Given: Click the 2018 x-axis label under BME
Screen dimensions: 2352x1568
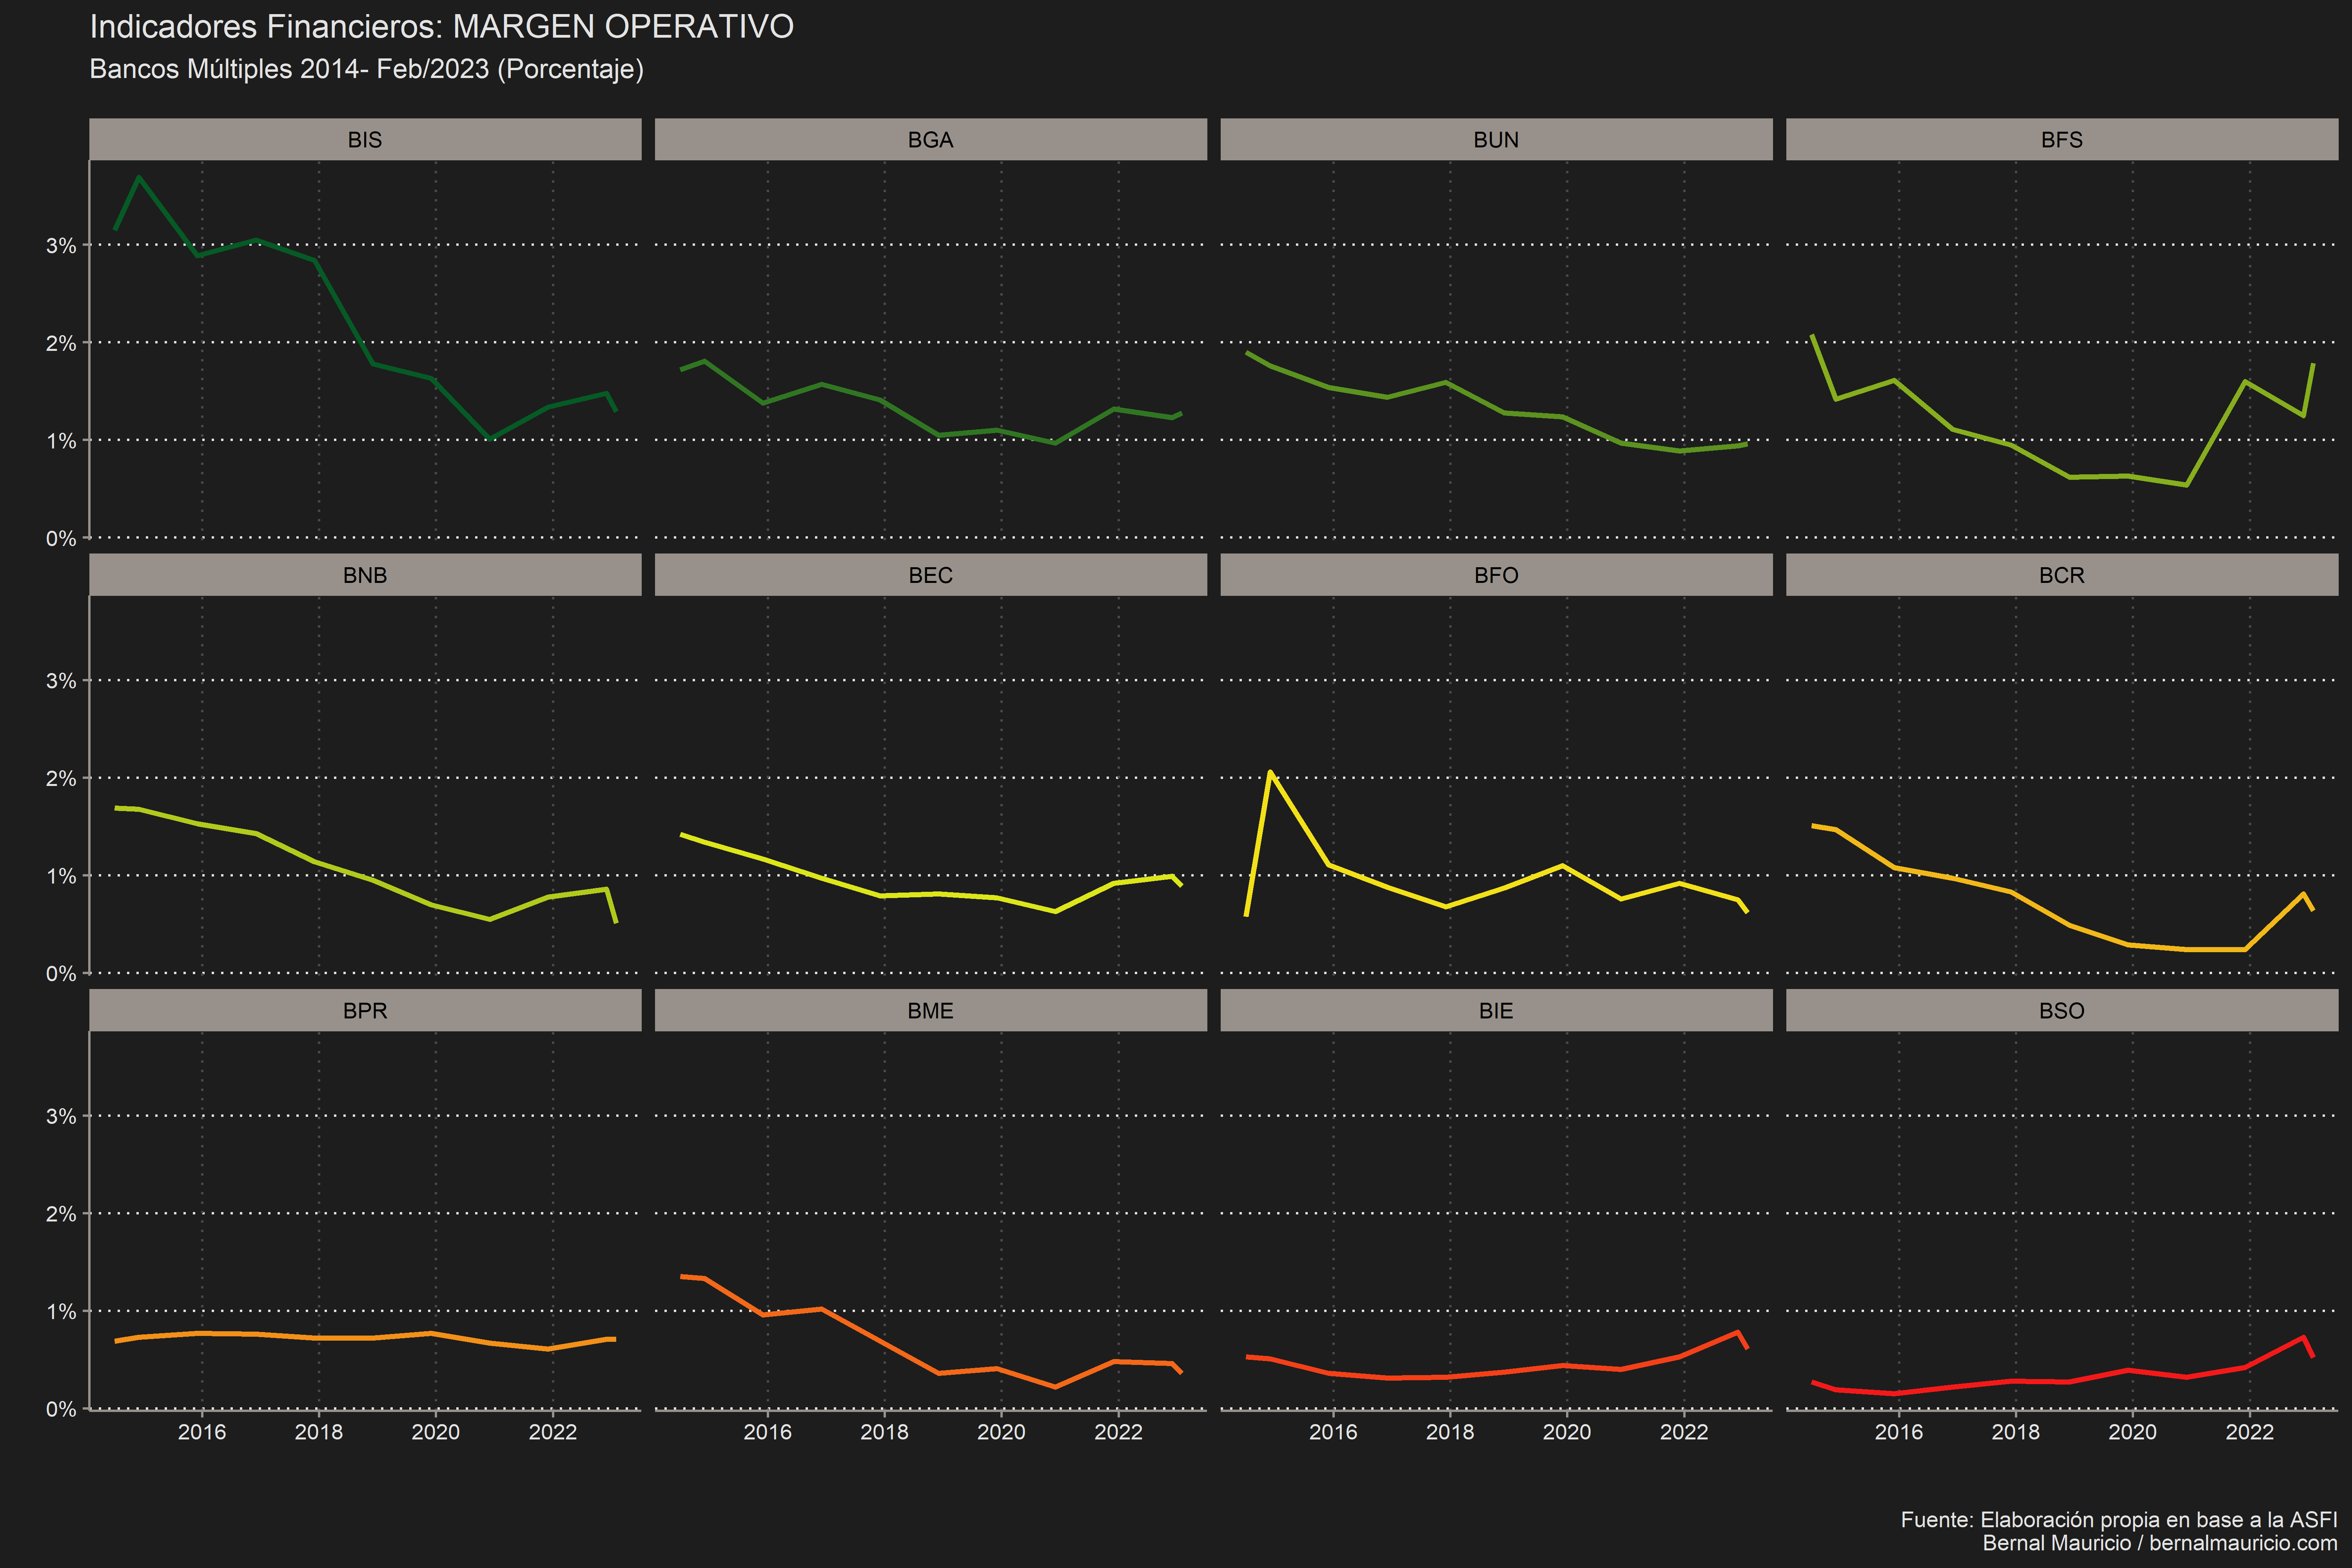Looking at the screenshot, I should [x=885, y=1432].
